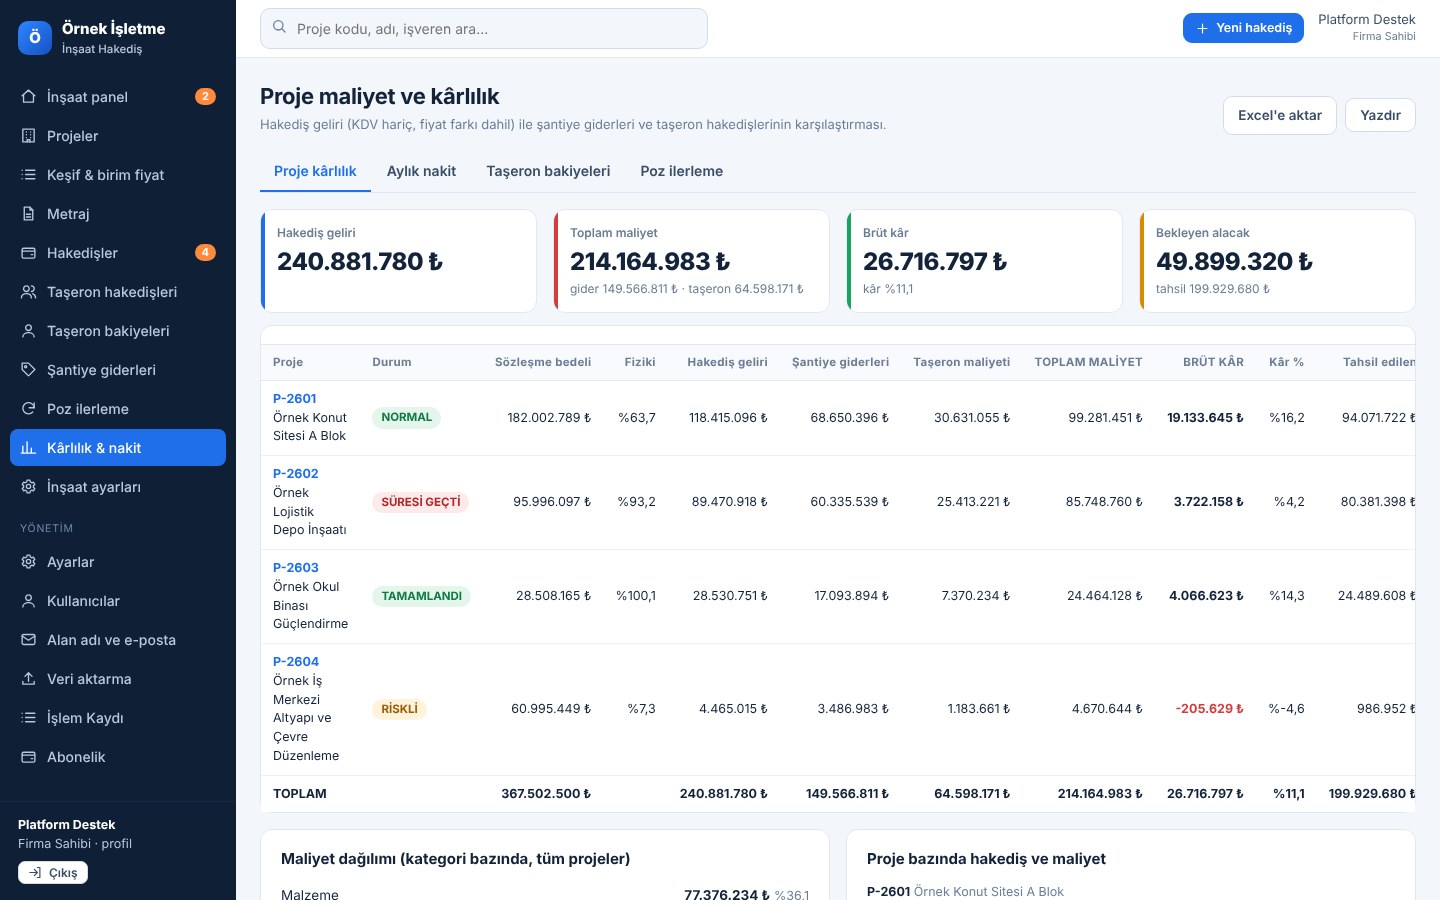The width and height of the screenshot is (1440, 900).
Task: Open Veri aktarma upload icon
Action: [28, 679]
